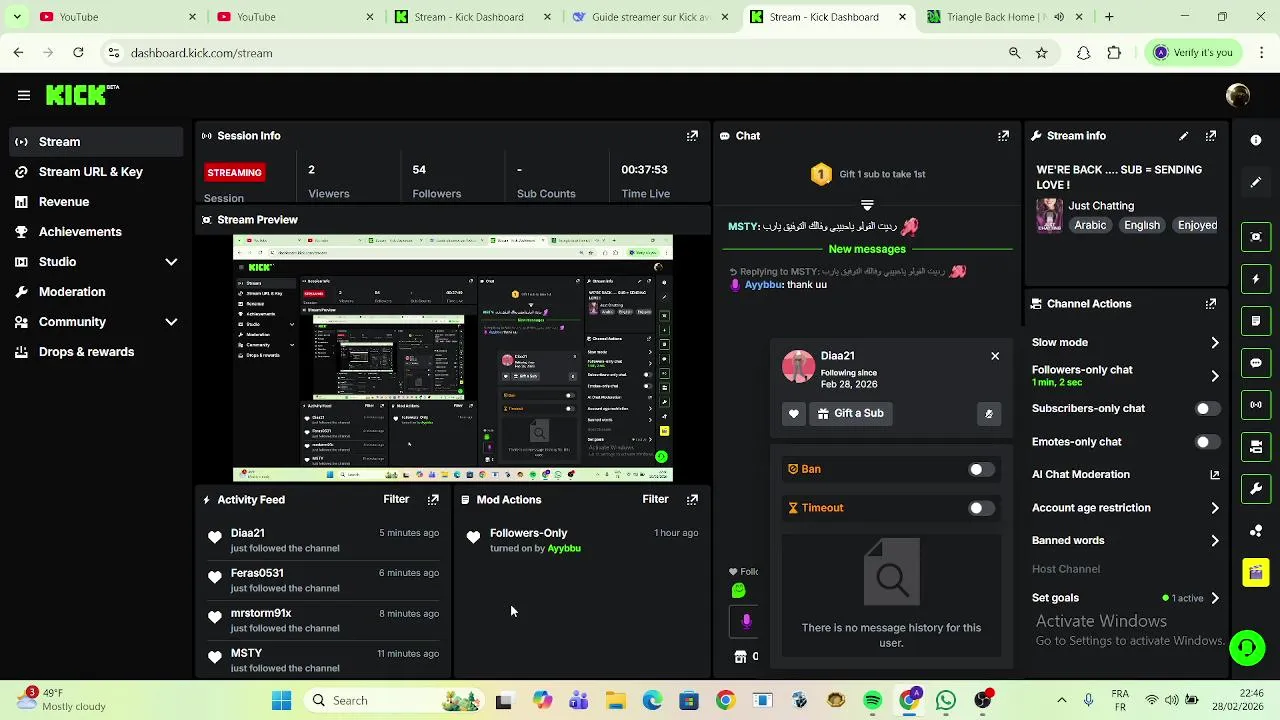Image resolution: width=1280 pixels, height=720 pixels.
Task: Pop out the Channel Actions panel
Action: pos(1211,304)
